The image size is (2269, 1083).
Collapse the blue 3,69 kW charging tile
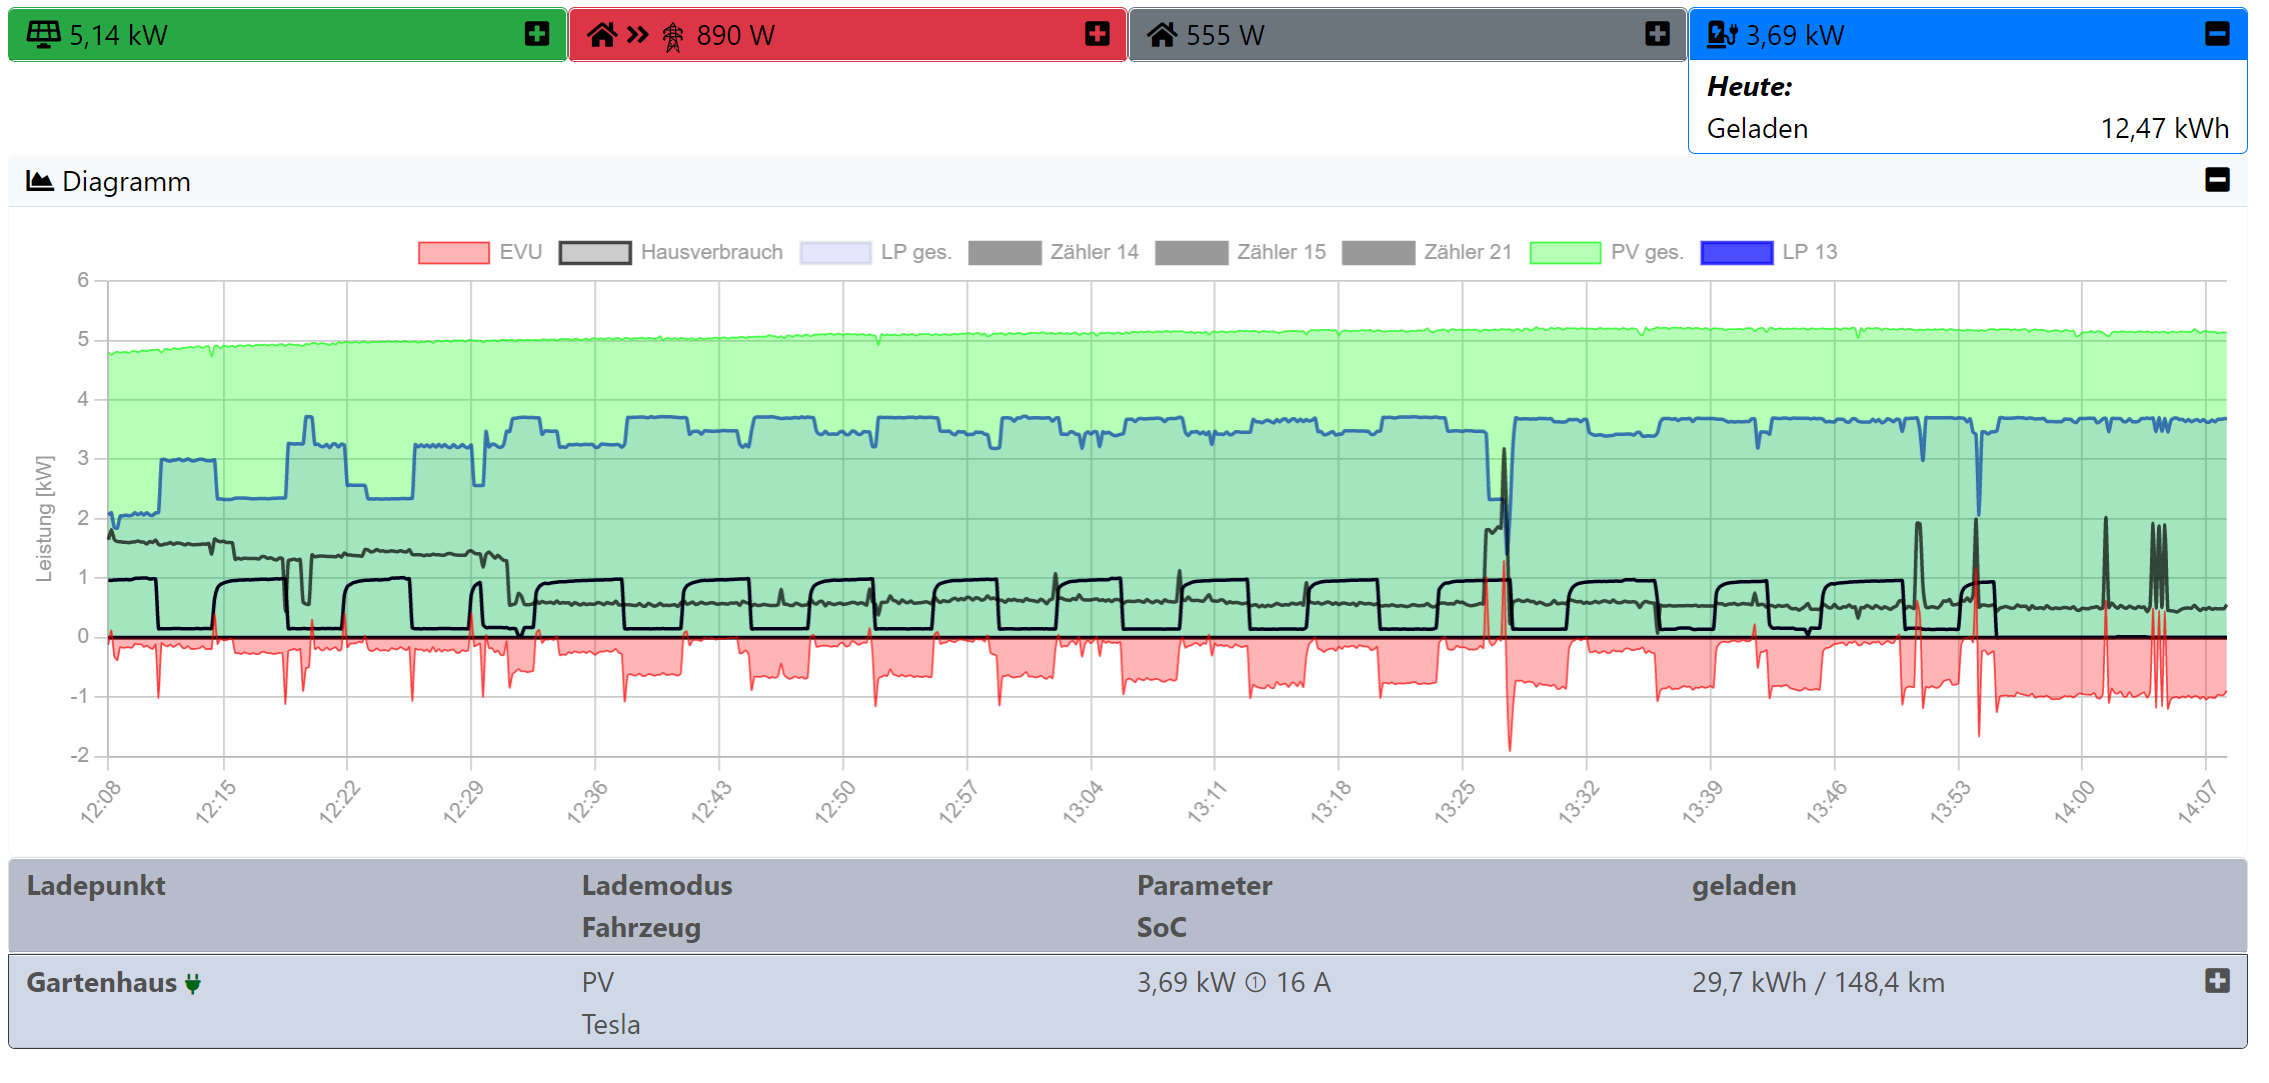point(2217,34)
